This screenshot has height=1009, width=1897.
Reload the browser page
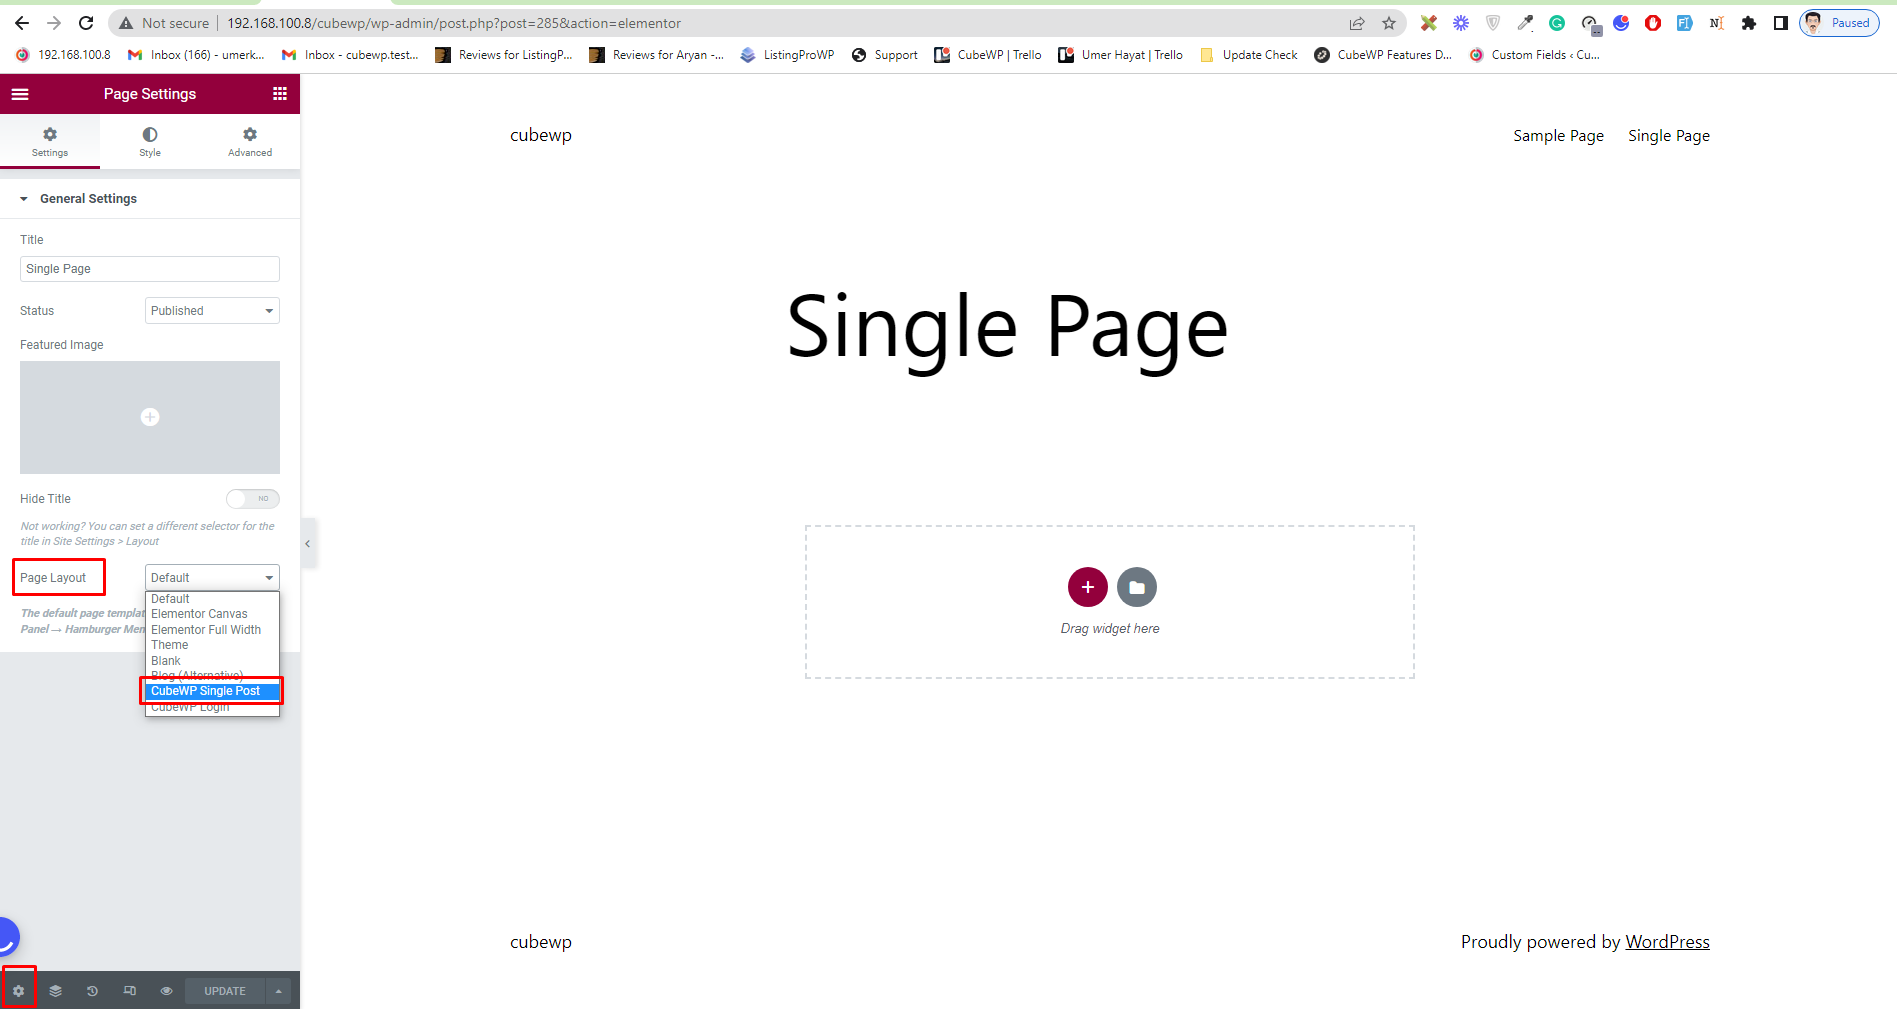[86, 23]
